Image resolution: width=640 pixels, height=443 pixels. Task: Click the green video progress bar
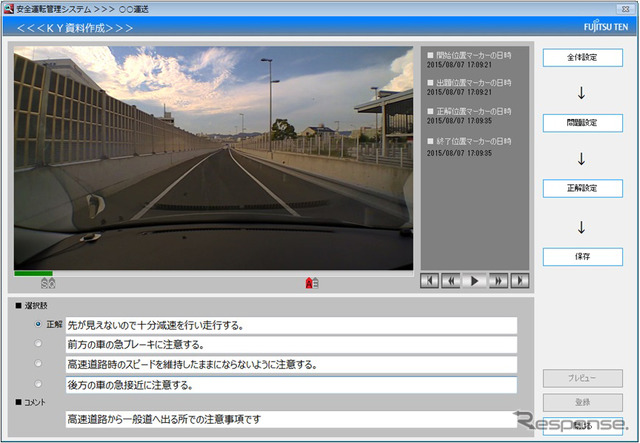click(x=33, y=274)
